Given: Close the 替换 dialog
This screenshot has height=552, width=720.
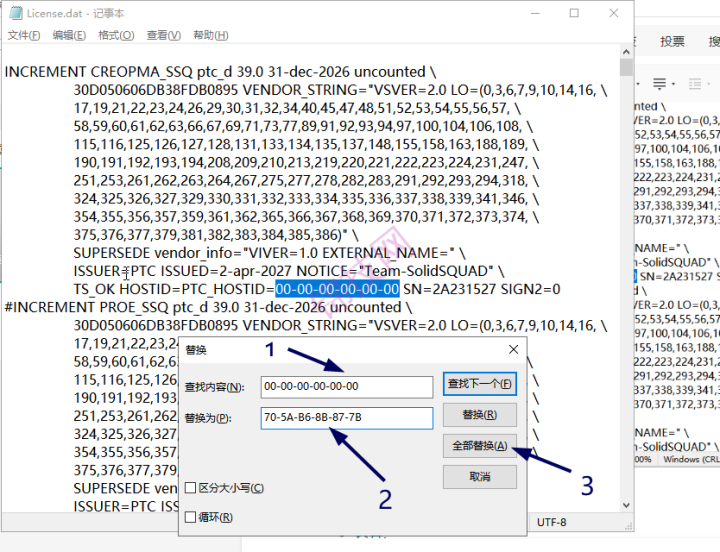Looking at the screenshot, I should click(x=513, y=349).
